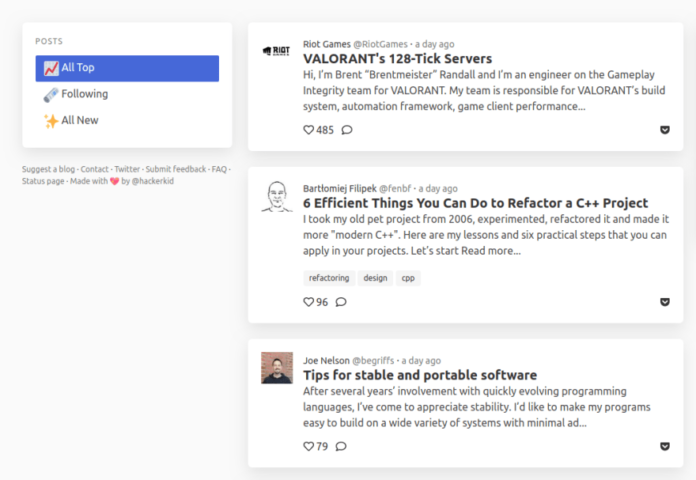This screenshot has height=480, width=696.
Task: Click the Riot Games logo avatar
Action: (276, 51)
